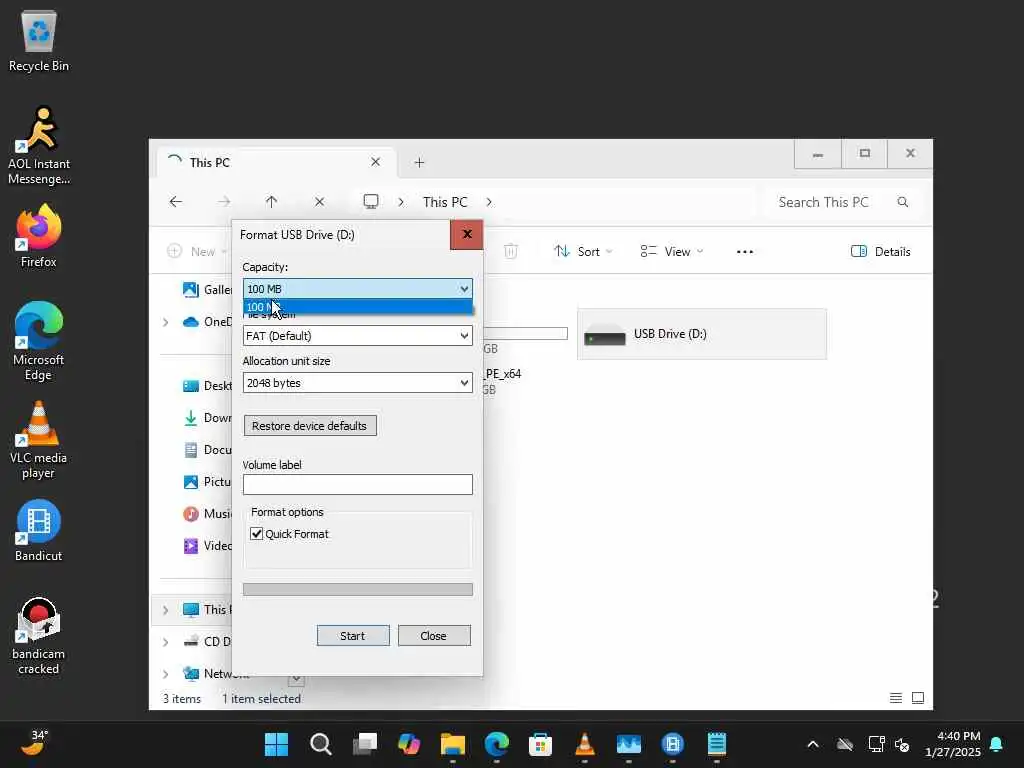Switch to details list view icon in status bar

coord(896,698)
